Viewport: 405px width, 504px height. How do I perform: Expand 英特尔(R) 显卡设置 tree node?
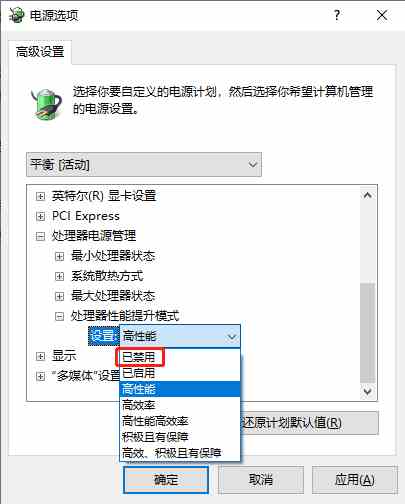tap(40, 196)
